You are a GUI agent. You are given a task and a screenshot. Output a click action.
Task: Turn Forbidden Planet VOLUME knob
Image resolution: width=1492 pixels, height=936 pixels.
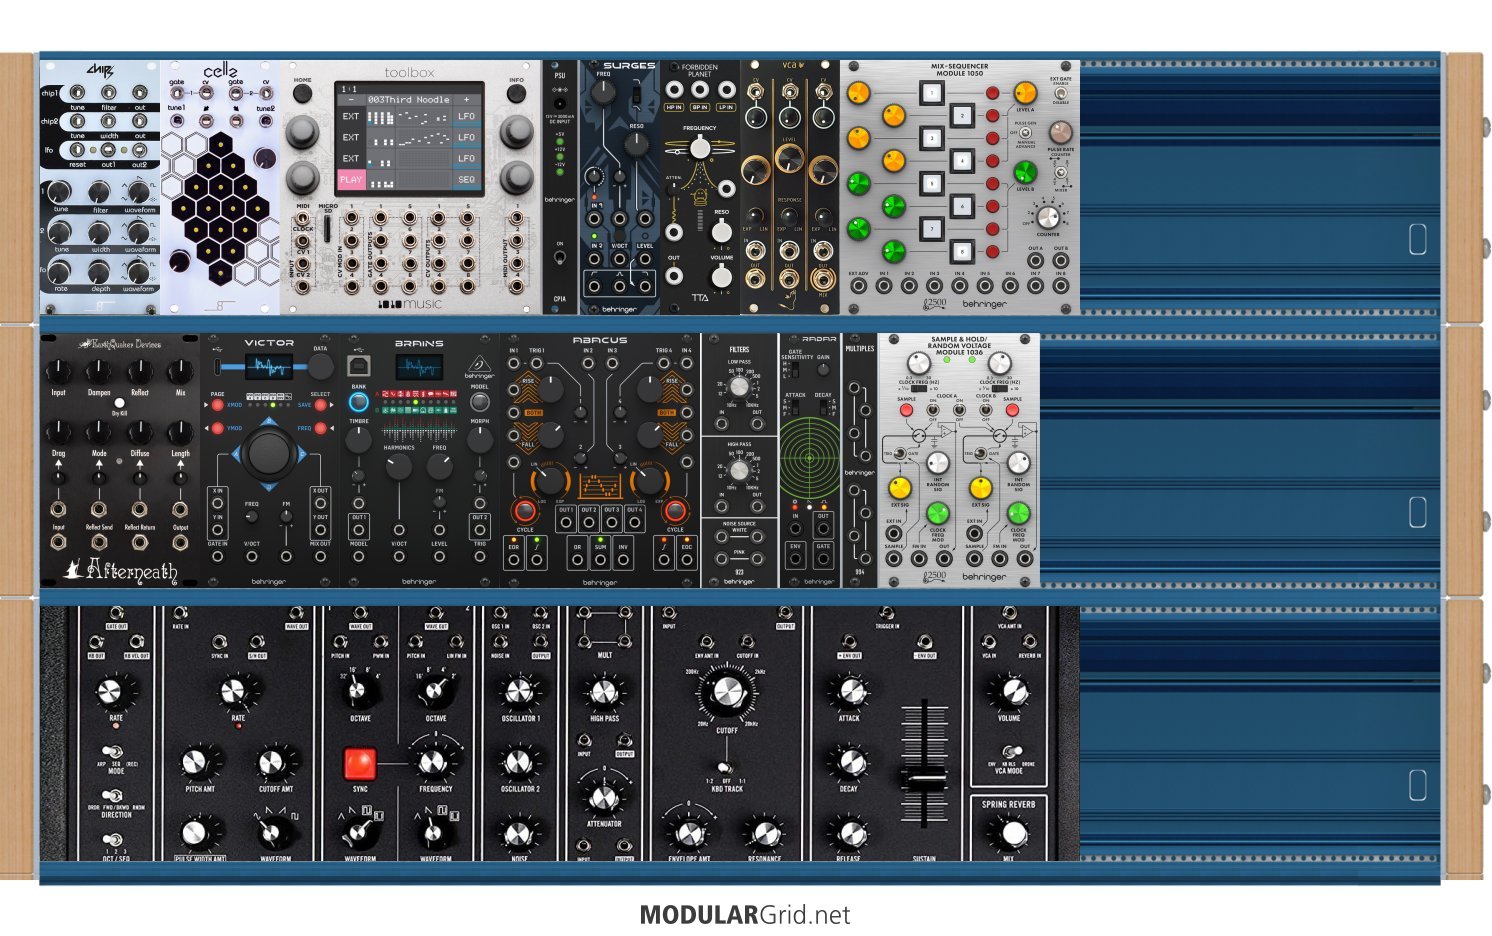click(721, 276)
